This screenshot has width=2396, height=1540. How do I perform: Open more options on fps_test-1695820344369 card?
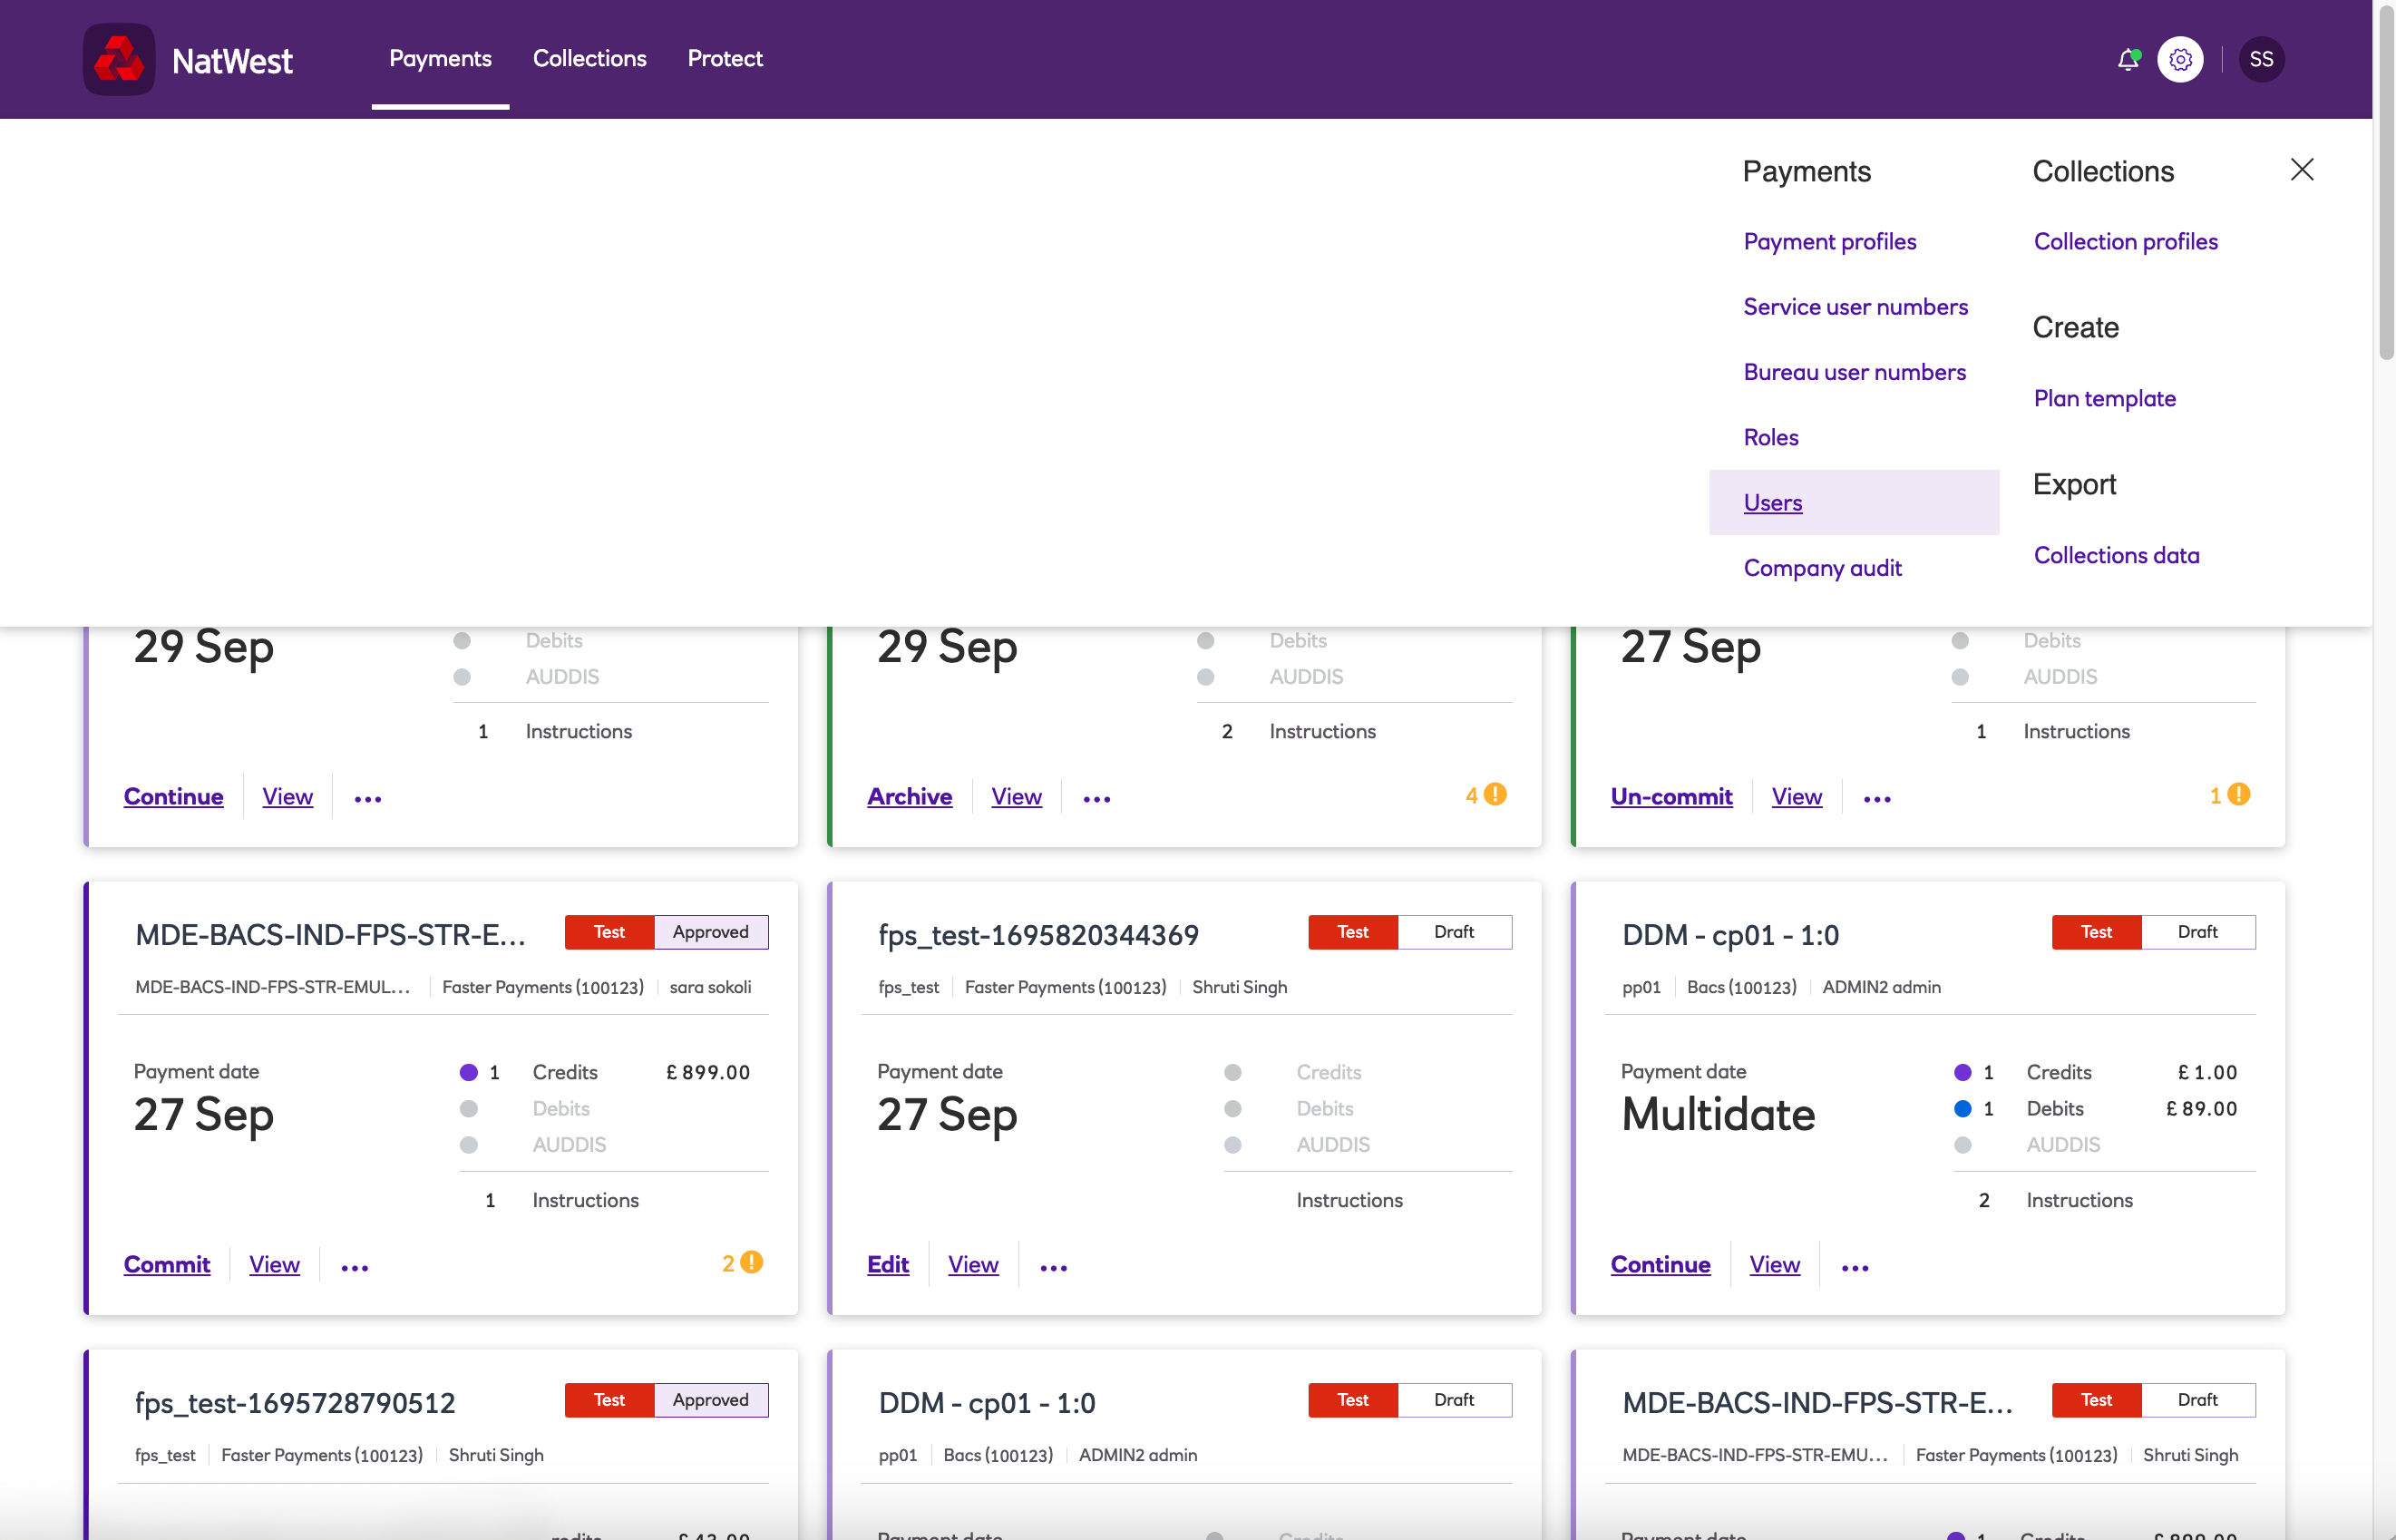pyautogui.click(x=1054, y=1266)
